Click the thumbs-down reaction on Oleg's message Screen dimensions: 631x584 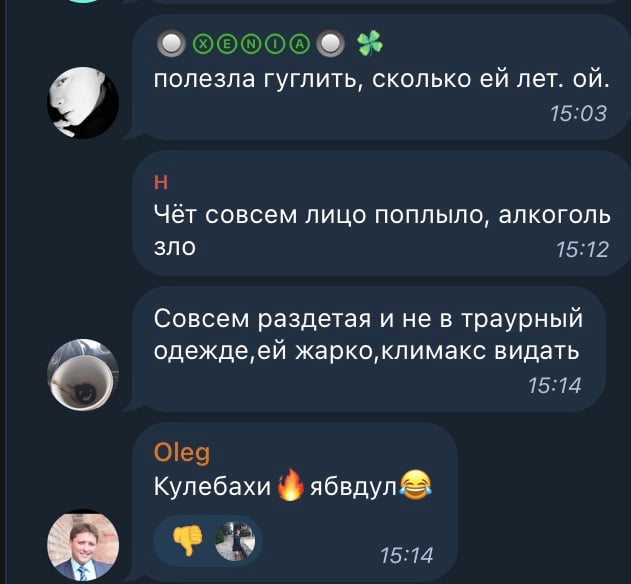click(x=187, y=541)
